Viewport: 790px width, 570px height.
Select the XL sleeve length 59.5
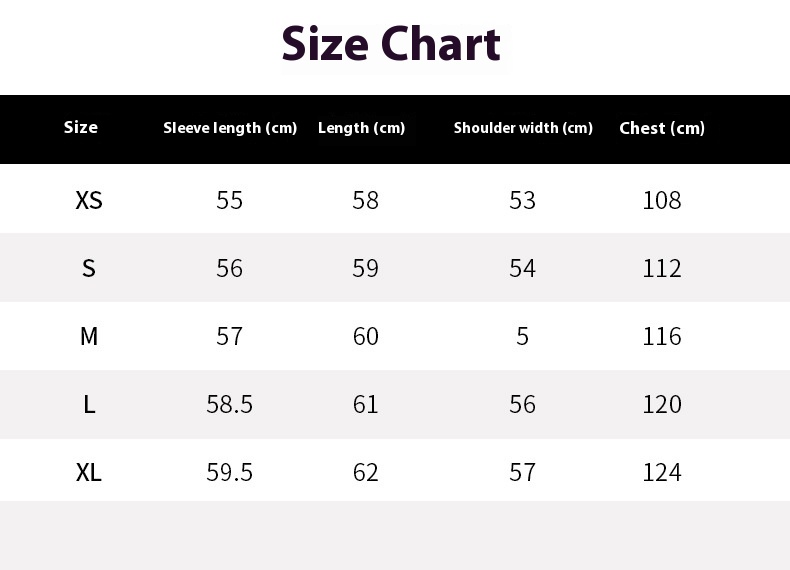(x=229, y=472)
